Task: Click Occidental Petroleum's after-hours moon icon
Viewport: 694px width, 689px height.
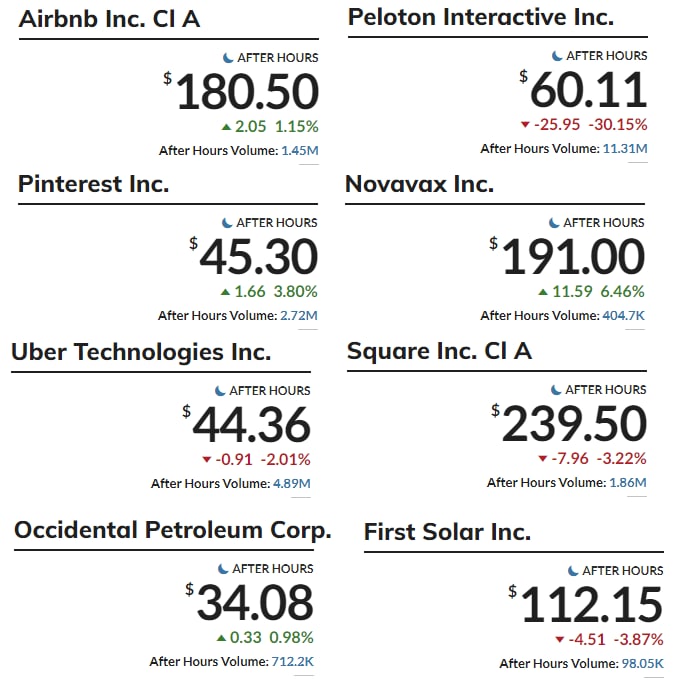Action: pos(223,569)
